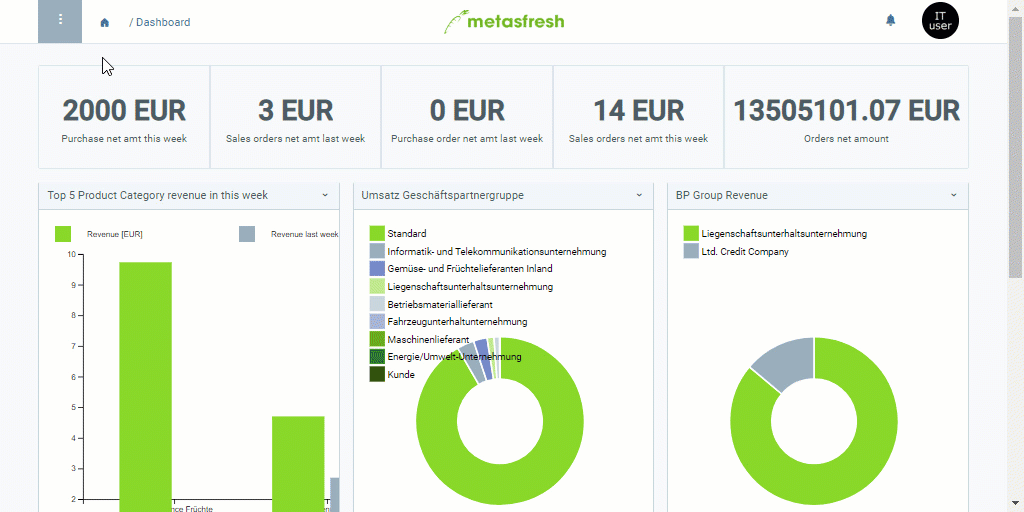Open the 13505101.07 EUR Orders net amount card
The width and height of the screenshot is (1024, 512).
(x=846, y=117)
